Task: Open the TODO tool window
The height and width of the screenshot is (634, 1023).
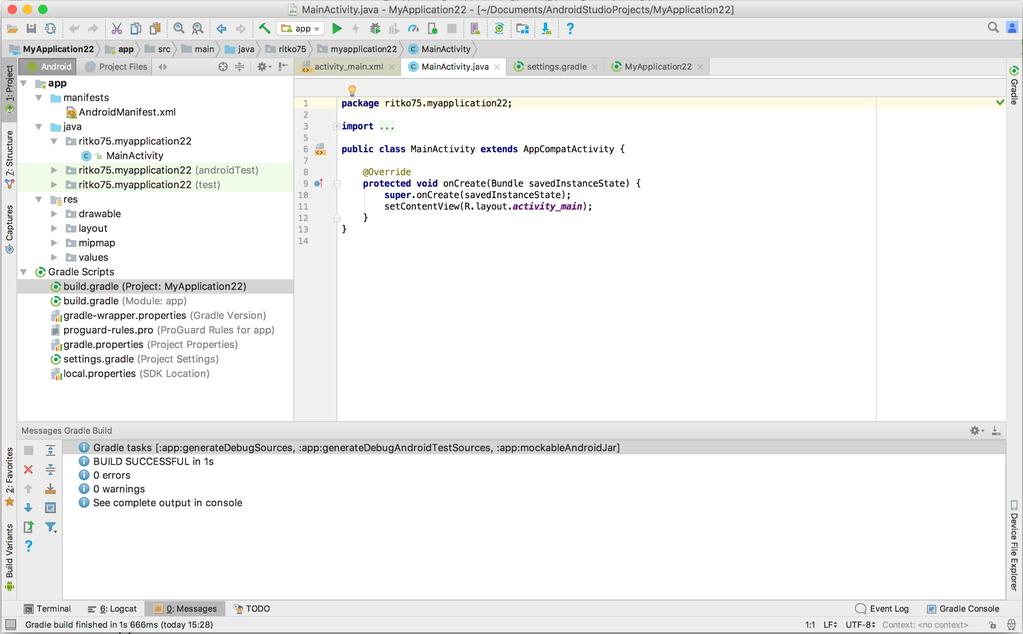Action: [252, 609]
